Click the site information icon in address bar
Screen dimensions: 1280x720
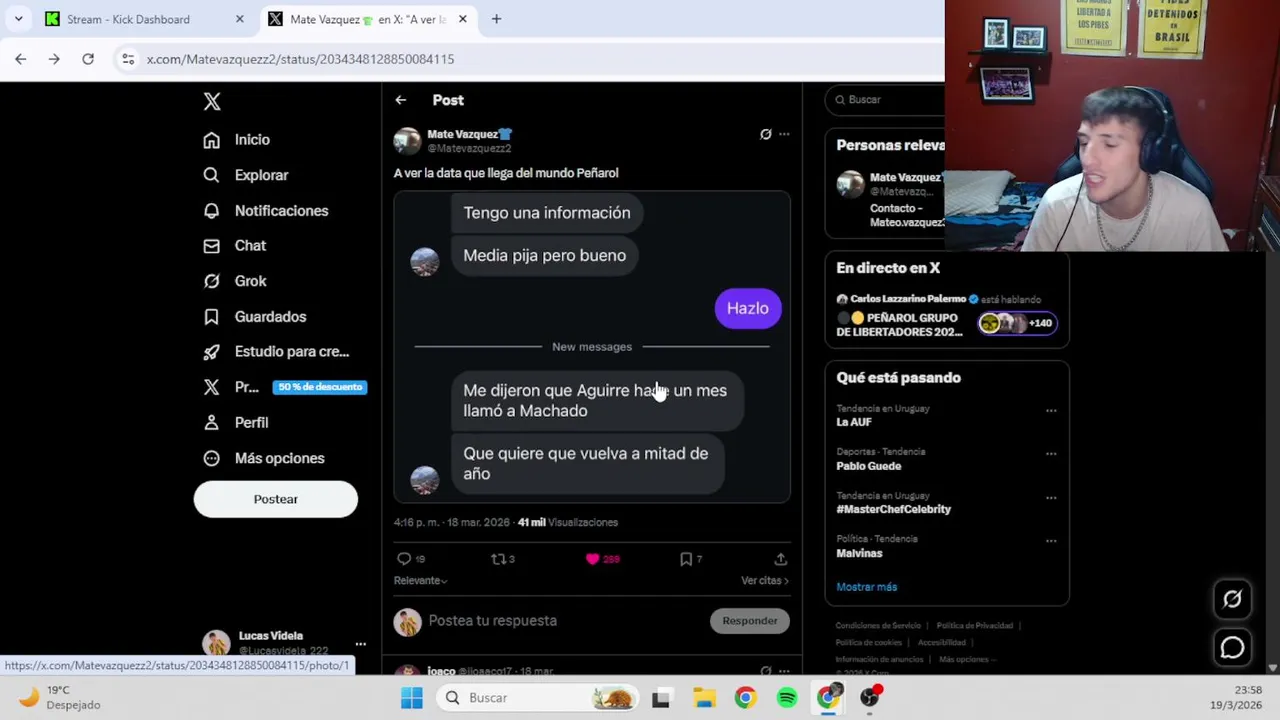(128, 59)
